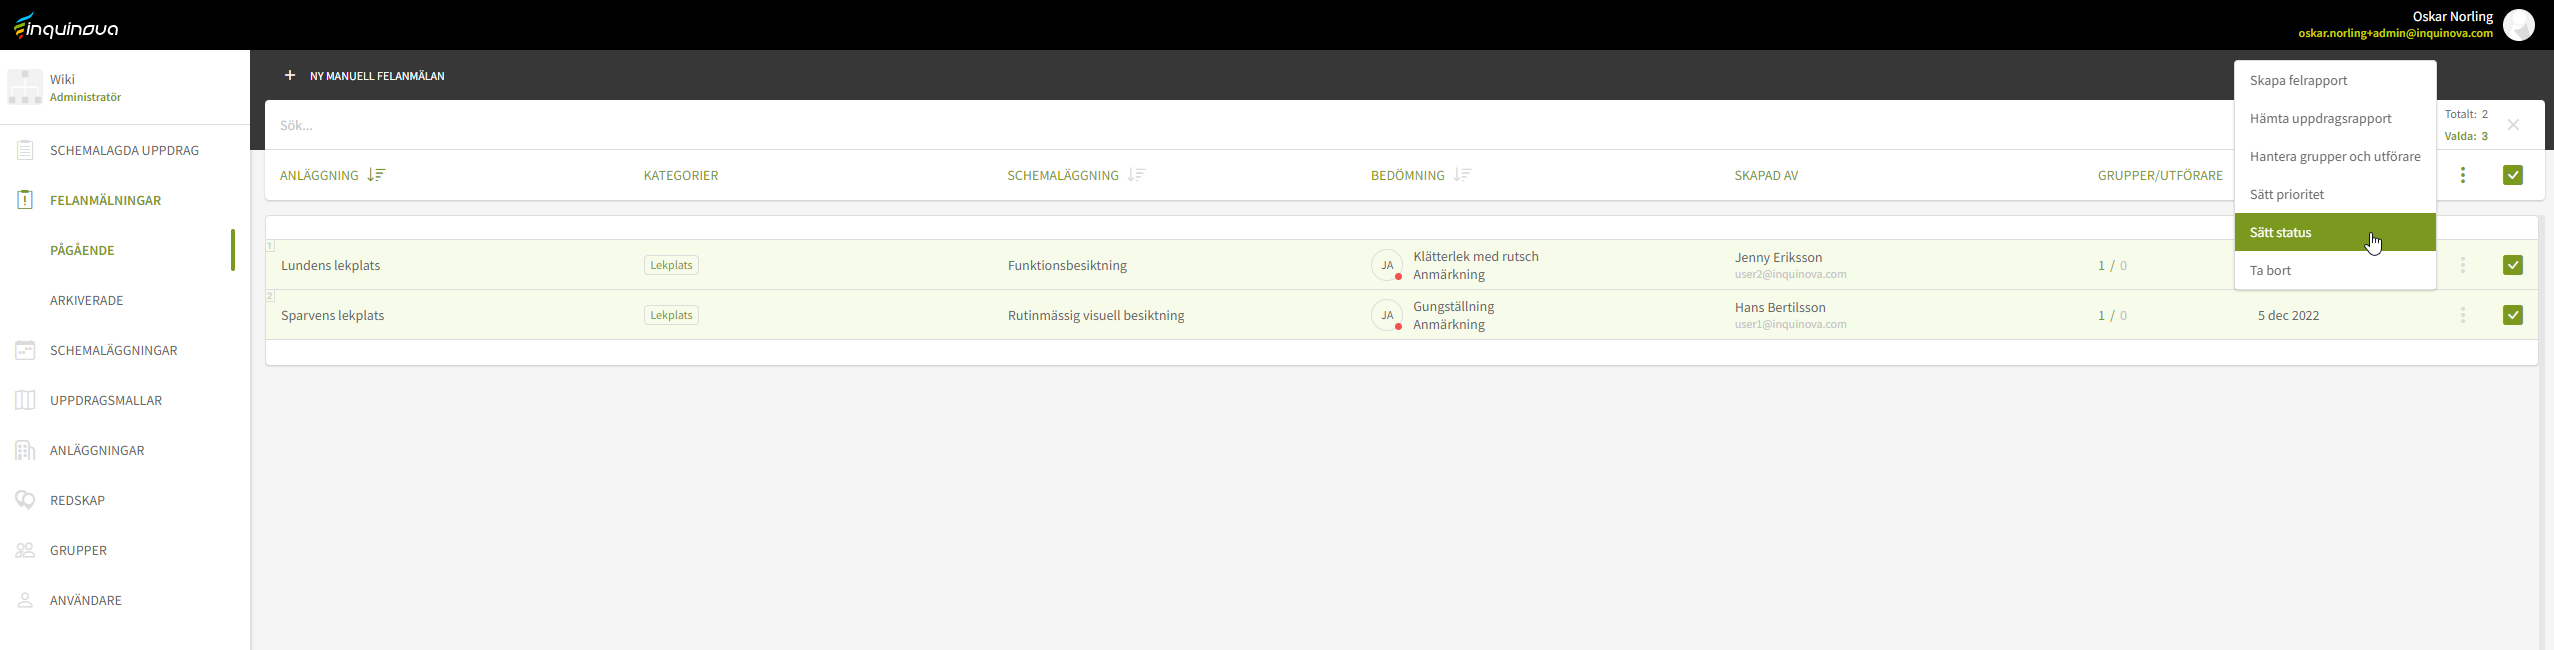Click the Anläggningar building icon

[x=25, y=450]
